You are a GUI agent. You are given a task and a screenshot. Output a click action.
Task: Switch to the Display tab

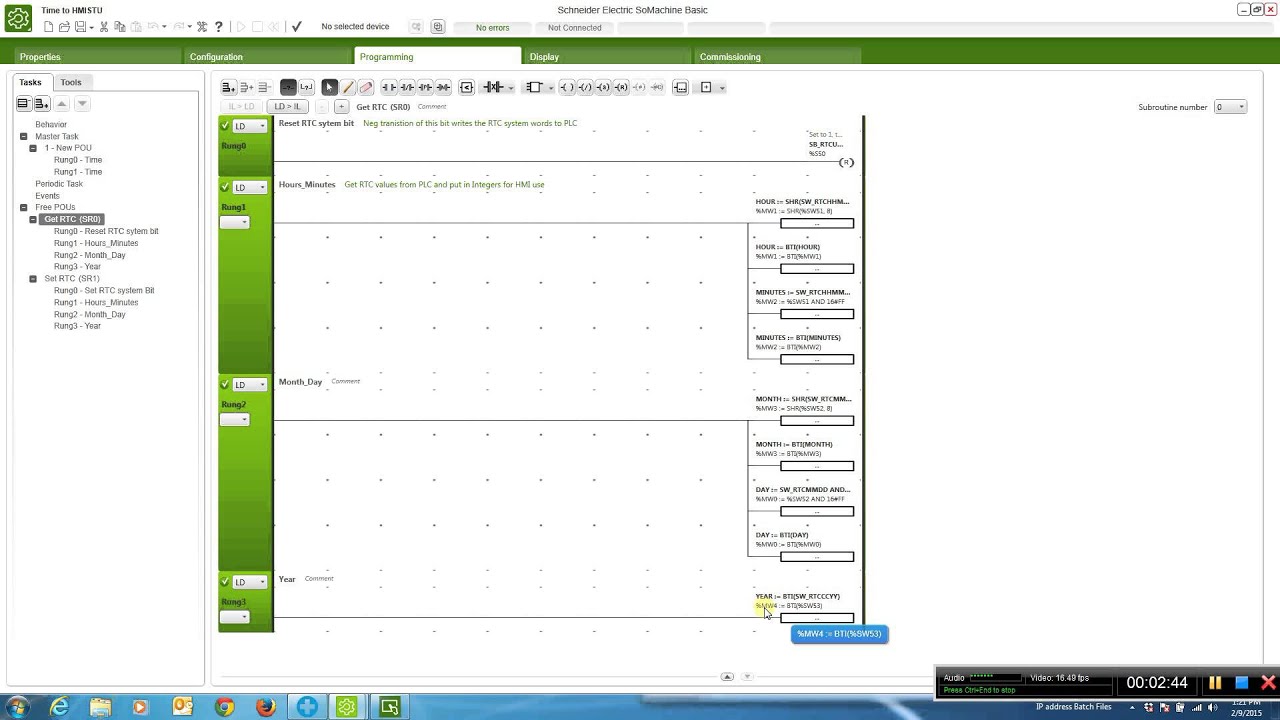(608, 57)
